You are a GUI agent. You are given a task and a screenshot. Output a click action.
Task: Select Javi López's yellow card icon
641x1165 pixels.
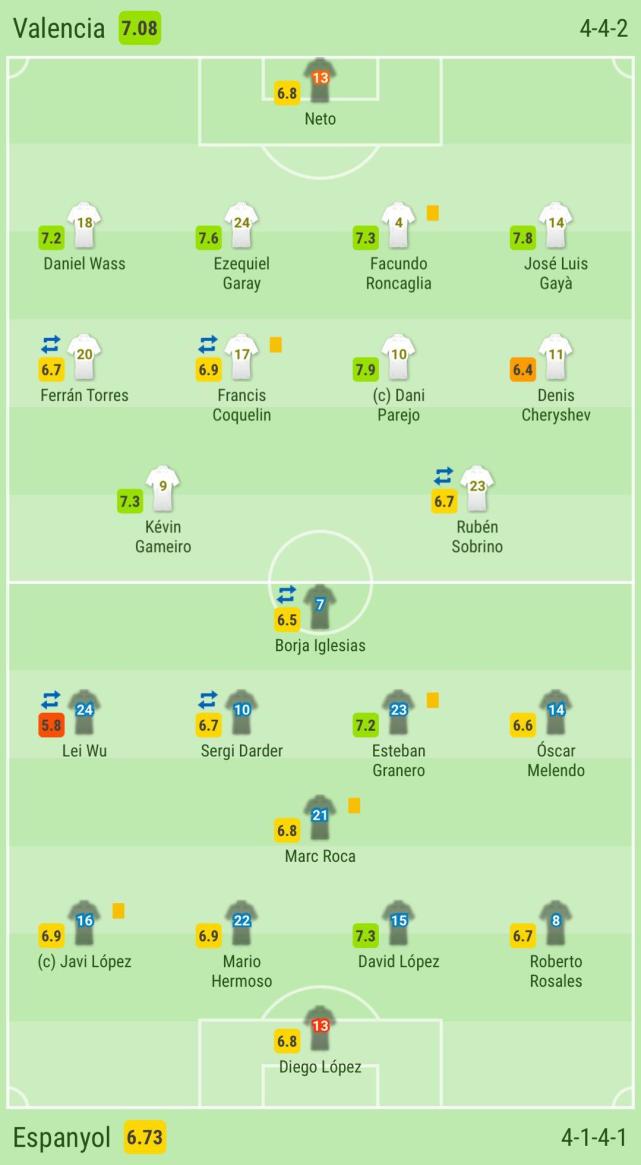click(x=118, y=911)
